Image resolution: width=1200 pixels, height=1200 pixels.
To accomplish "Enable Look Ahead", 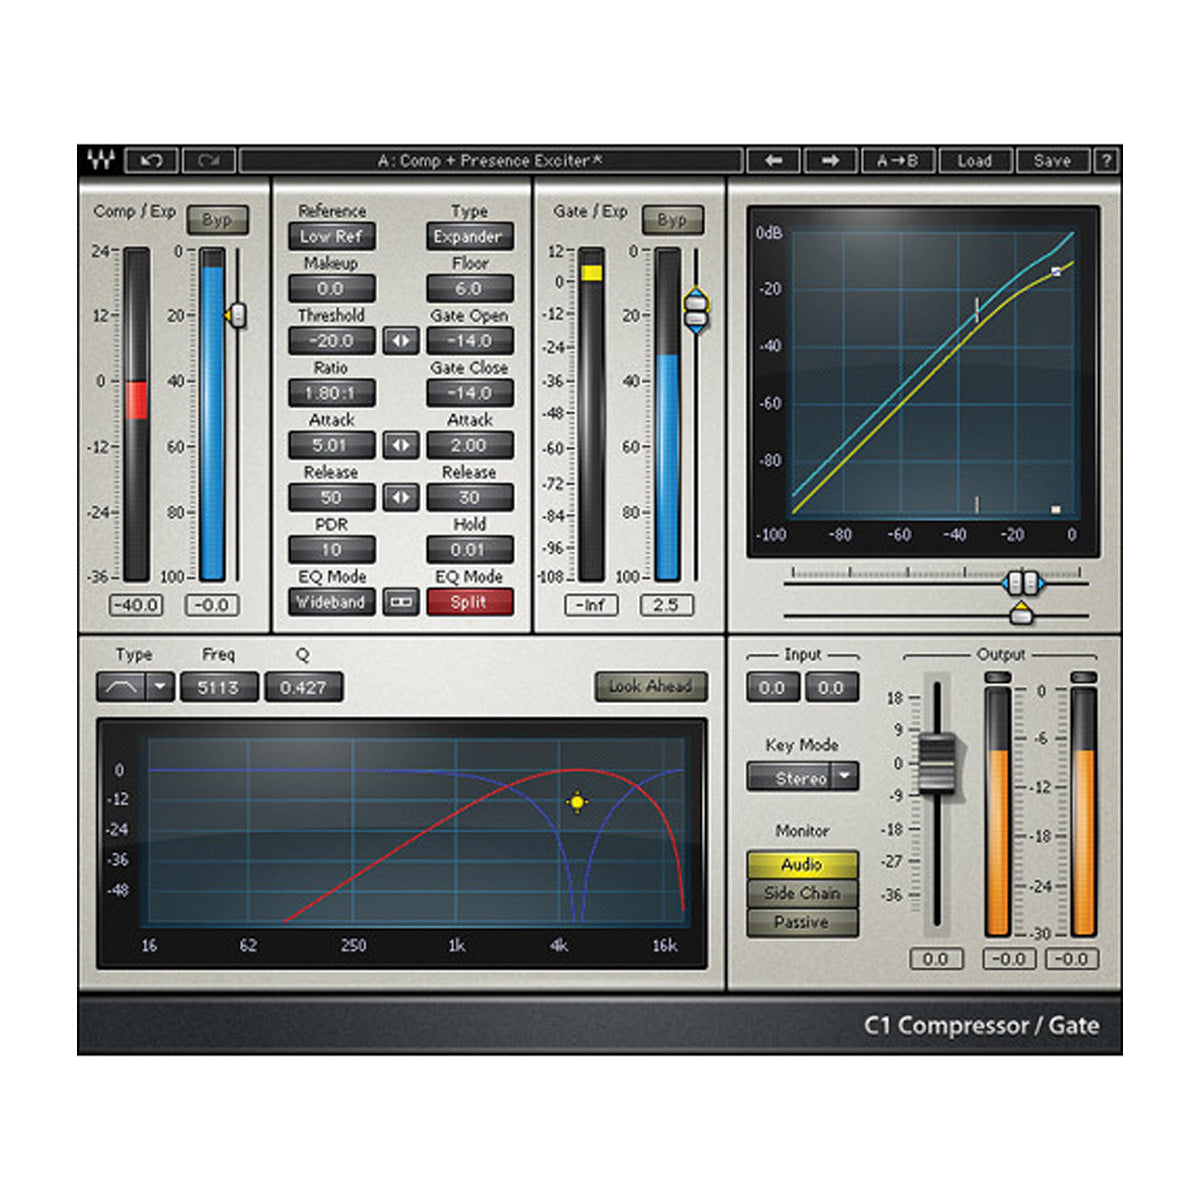I will [650, 686].
